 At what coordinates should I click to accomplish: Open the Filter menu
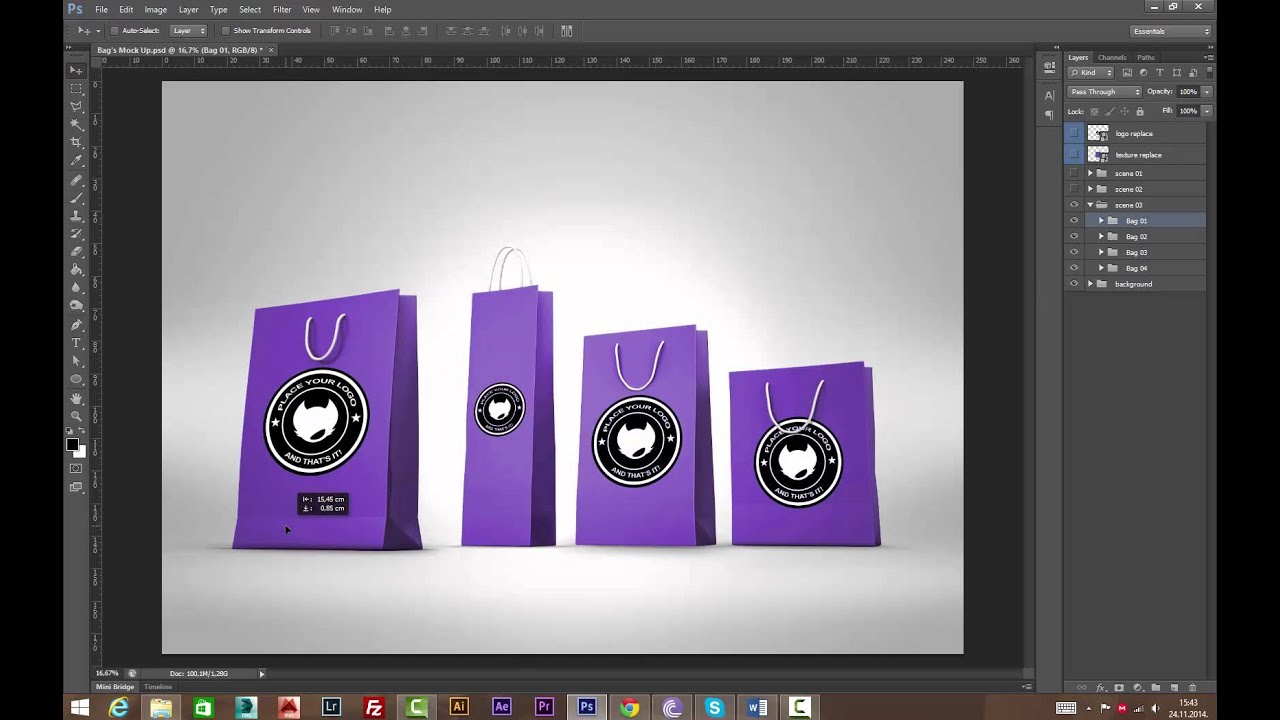point(282,9)
